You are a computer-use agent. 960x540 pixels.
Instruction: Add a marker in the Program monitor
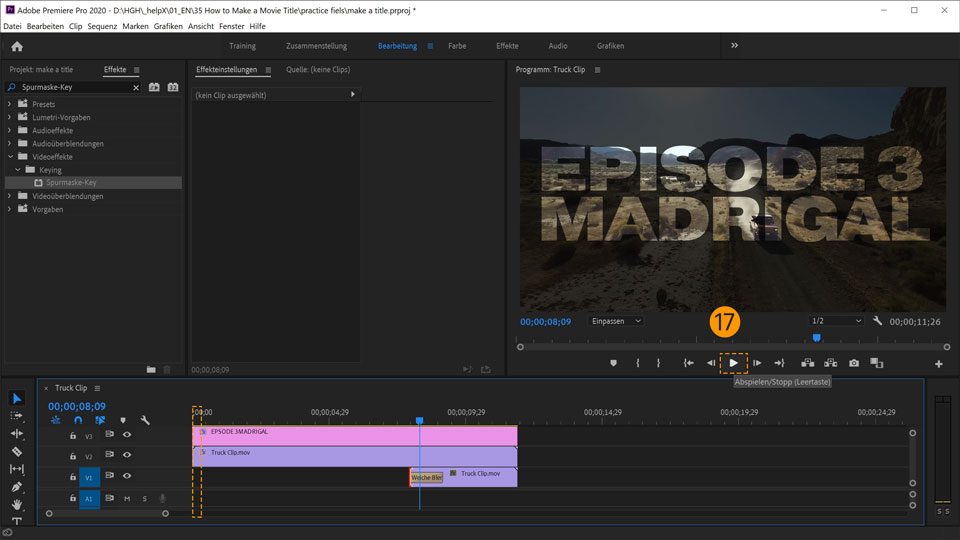[613, 363]
